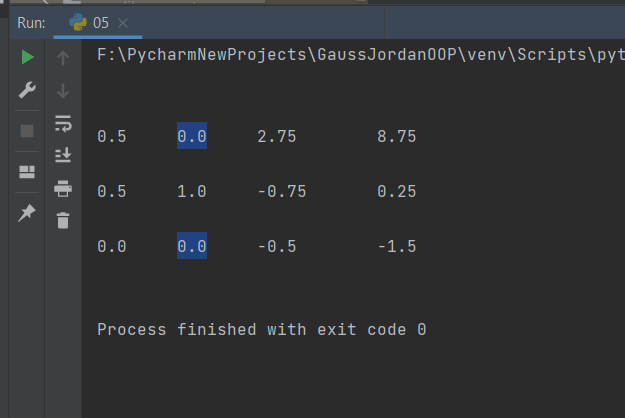Toggle scroll to end of output

(63, 155)
